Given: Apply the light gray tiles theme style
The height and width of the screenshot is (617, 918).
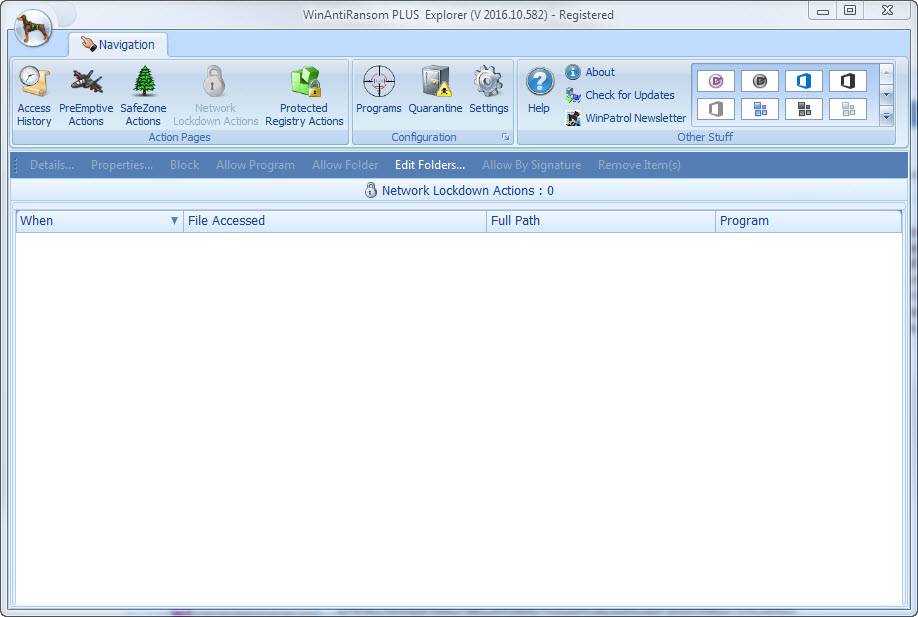Looking at the screenshot, I should point(848,109).
